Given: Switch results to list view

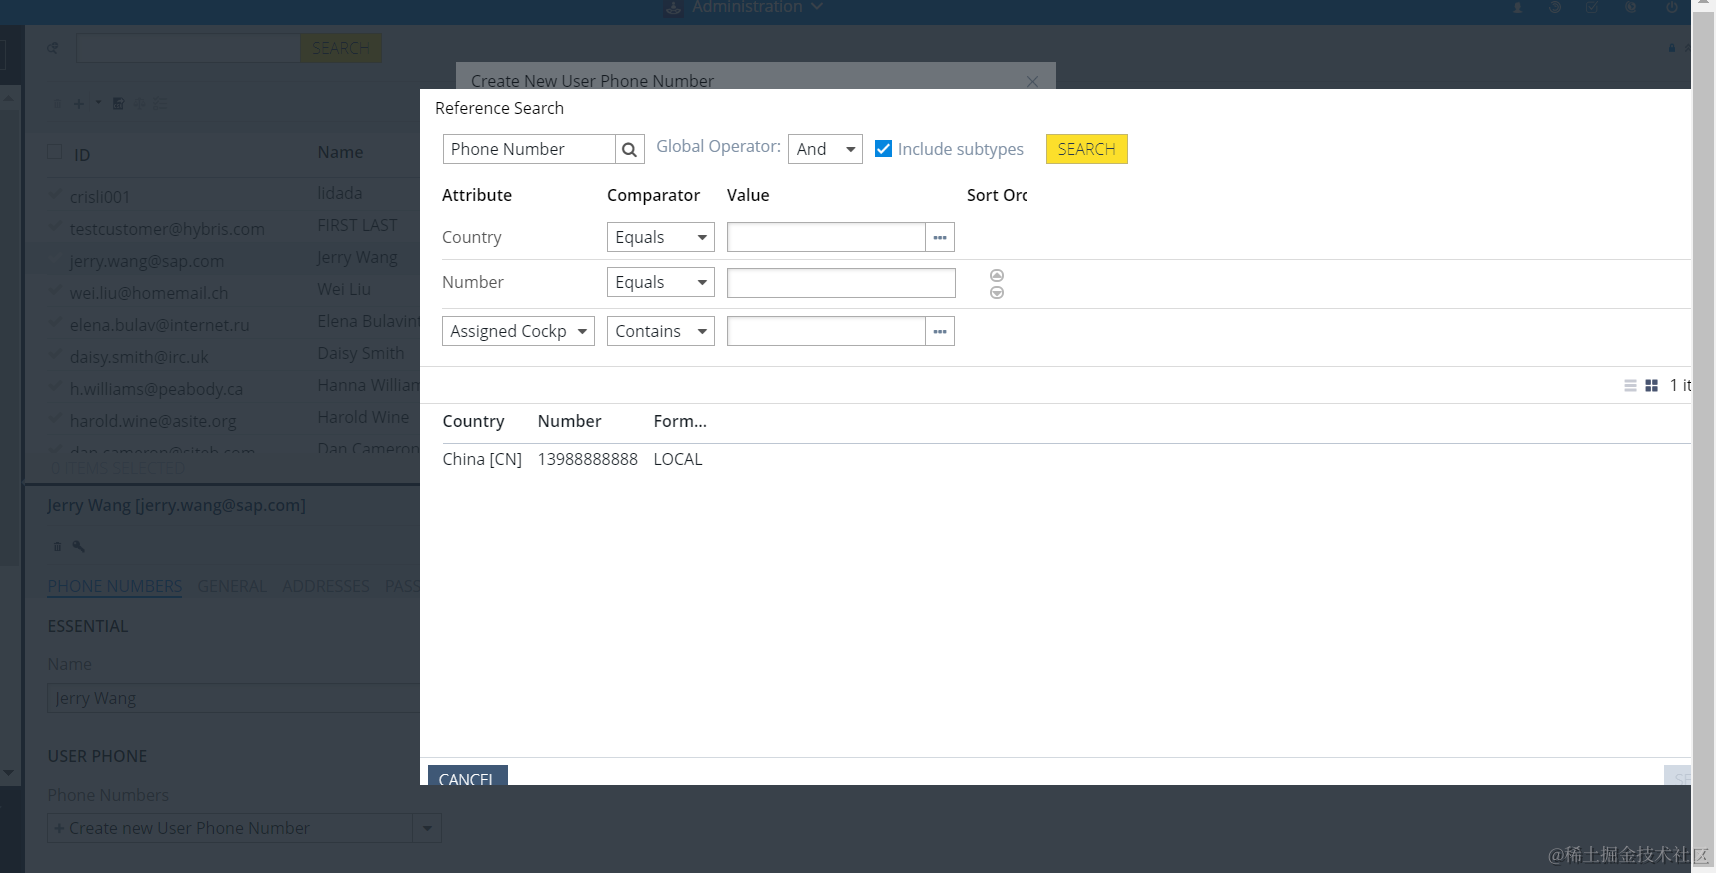Looking at the screenshot, I should click(x=1630, y=385).
